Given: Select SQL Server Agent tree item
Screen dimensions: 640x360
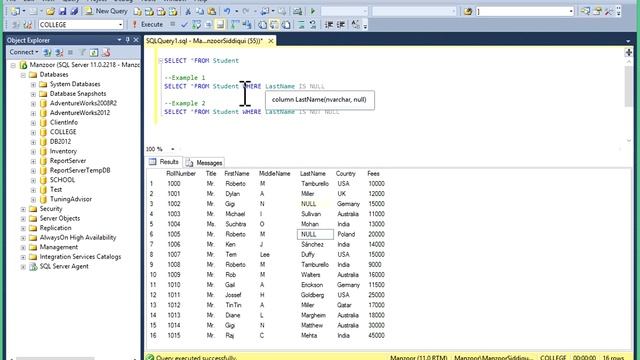Looking at the screenshot, I should (x=64, y=267).
